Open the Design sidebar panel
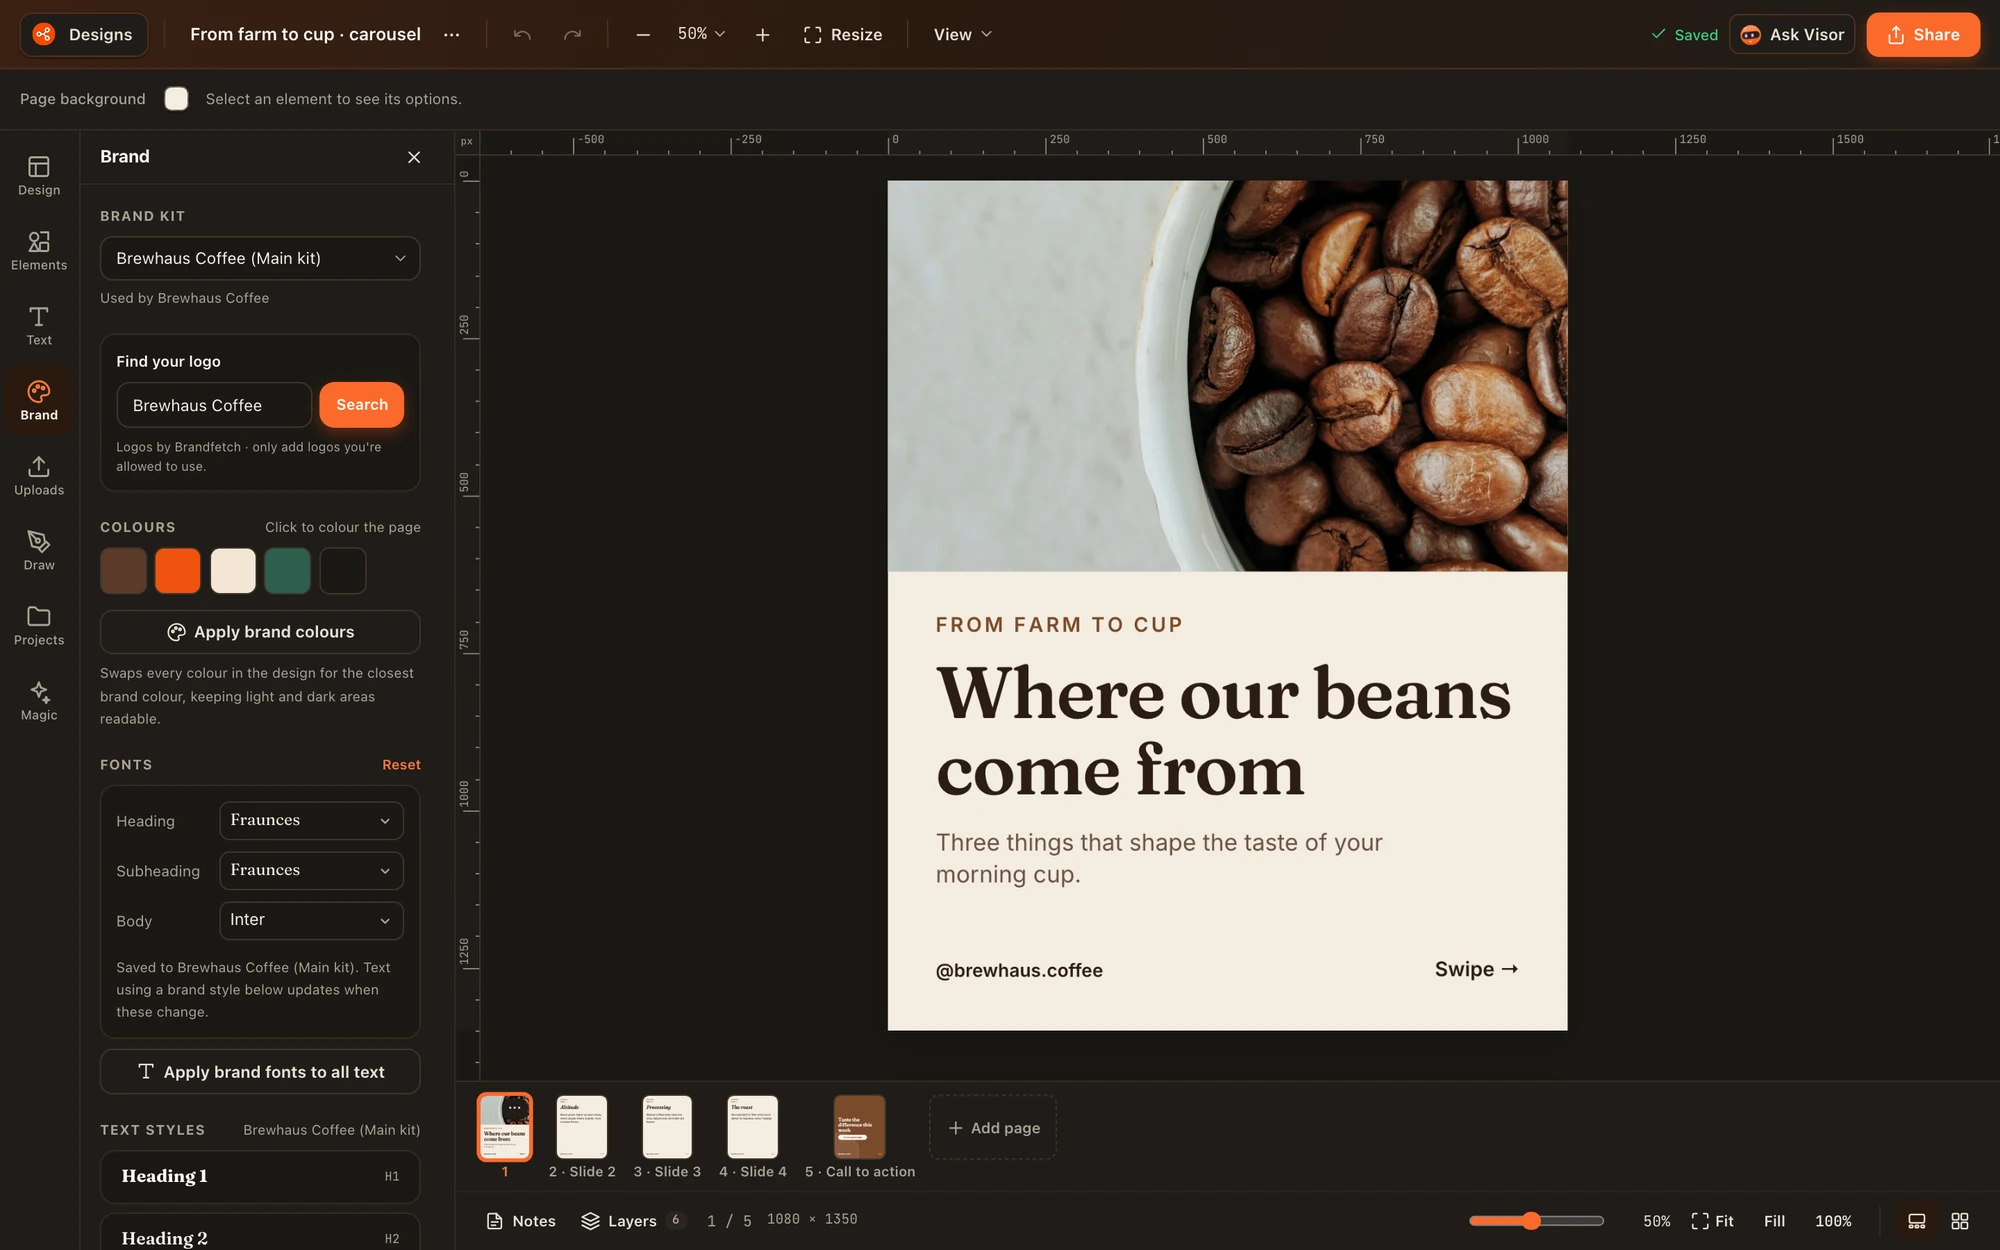Viewport: 2000px width, 1250px height. click(39, 175)
